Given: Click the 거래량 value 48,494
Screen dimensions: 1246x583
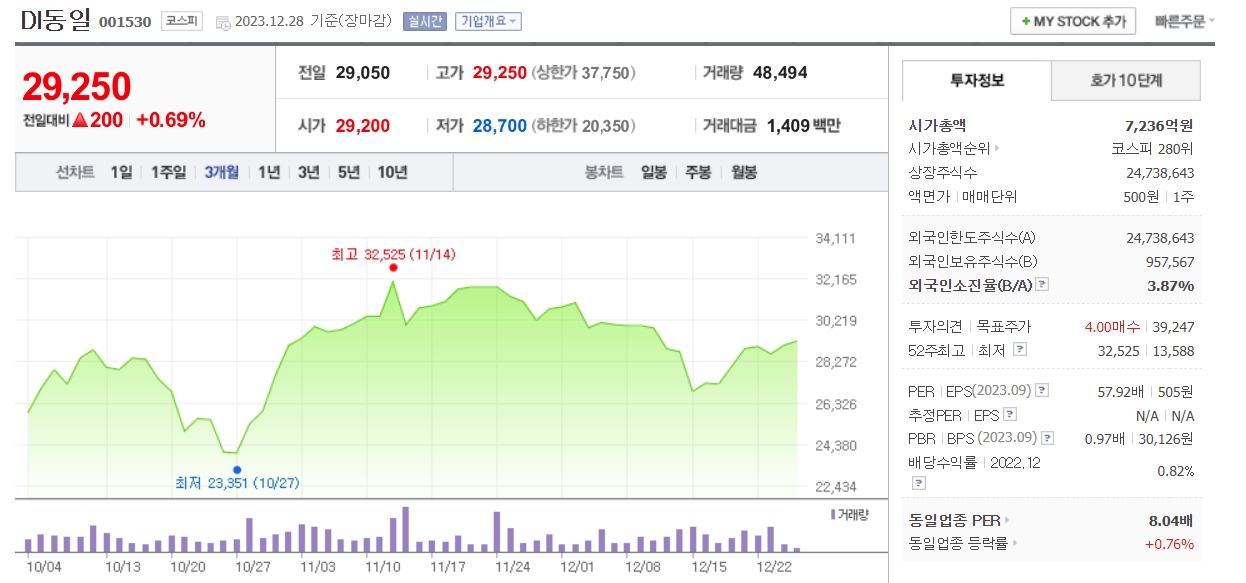Looking at the screenshot, I should pos(780,73).
